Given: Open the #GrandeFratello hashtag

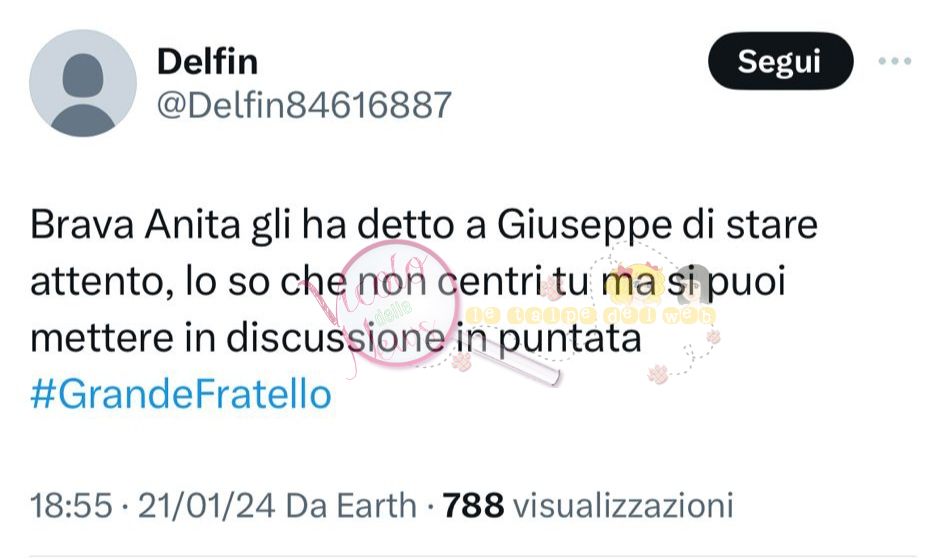Looking at the screenshot, I should [x=181, y=394].
